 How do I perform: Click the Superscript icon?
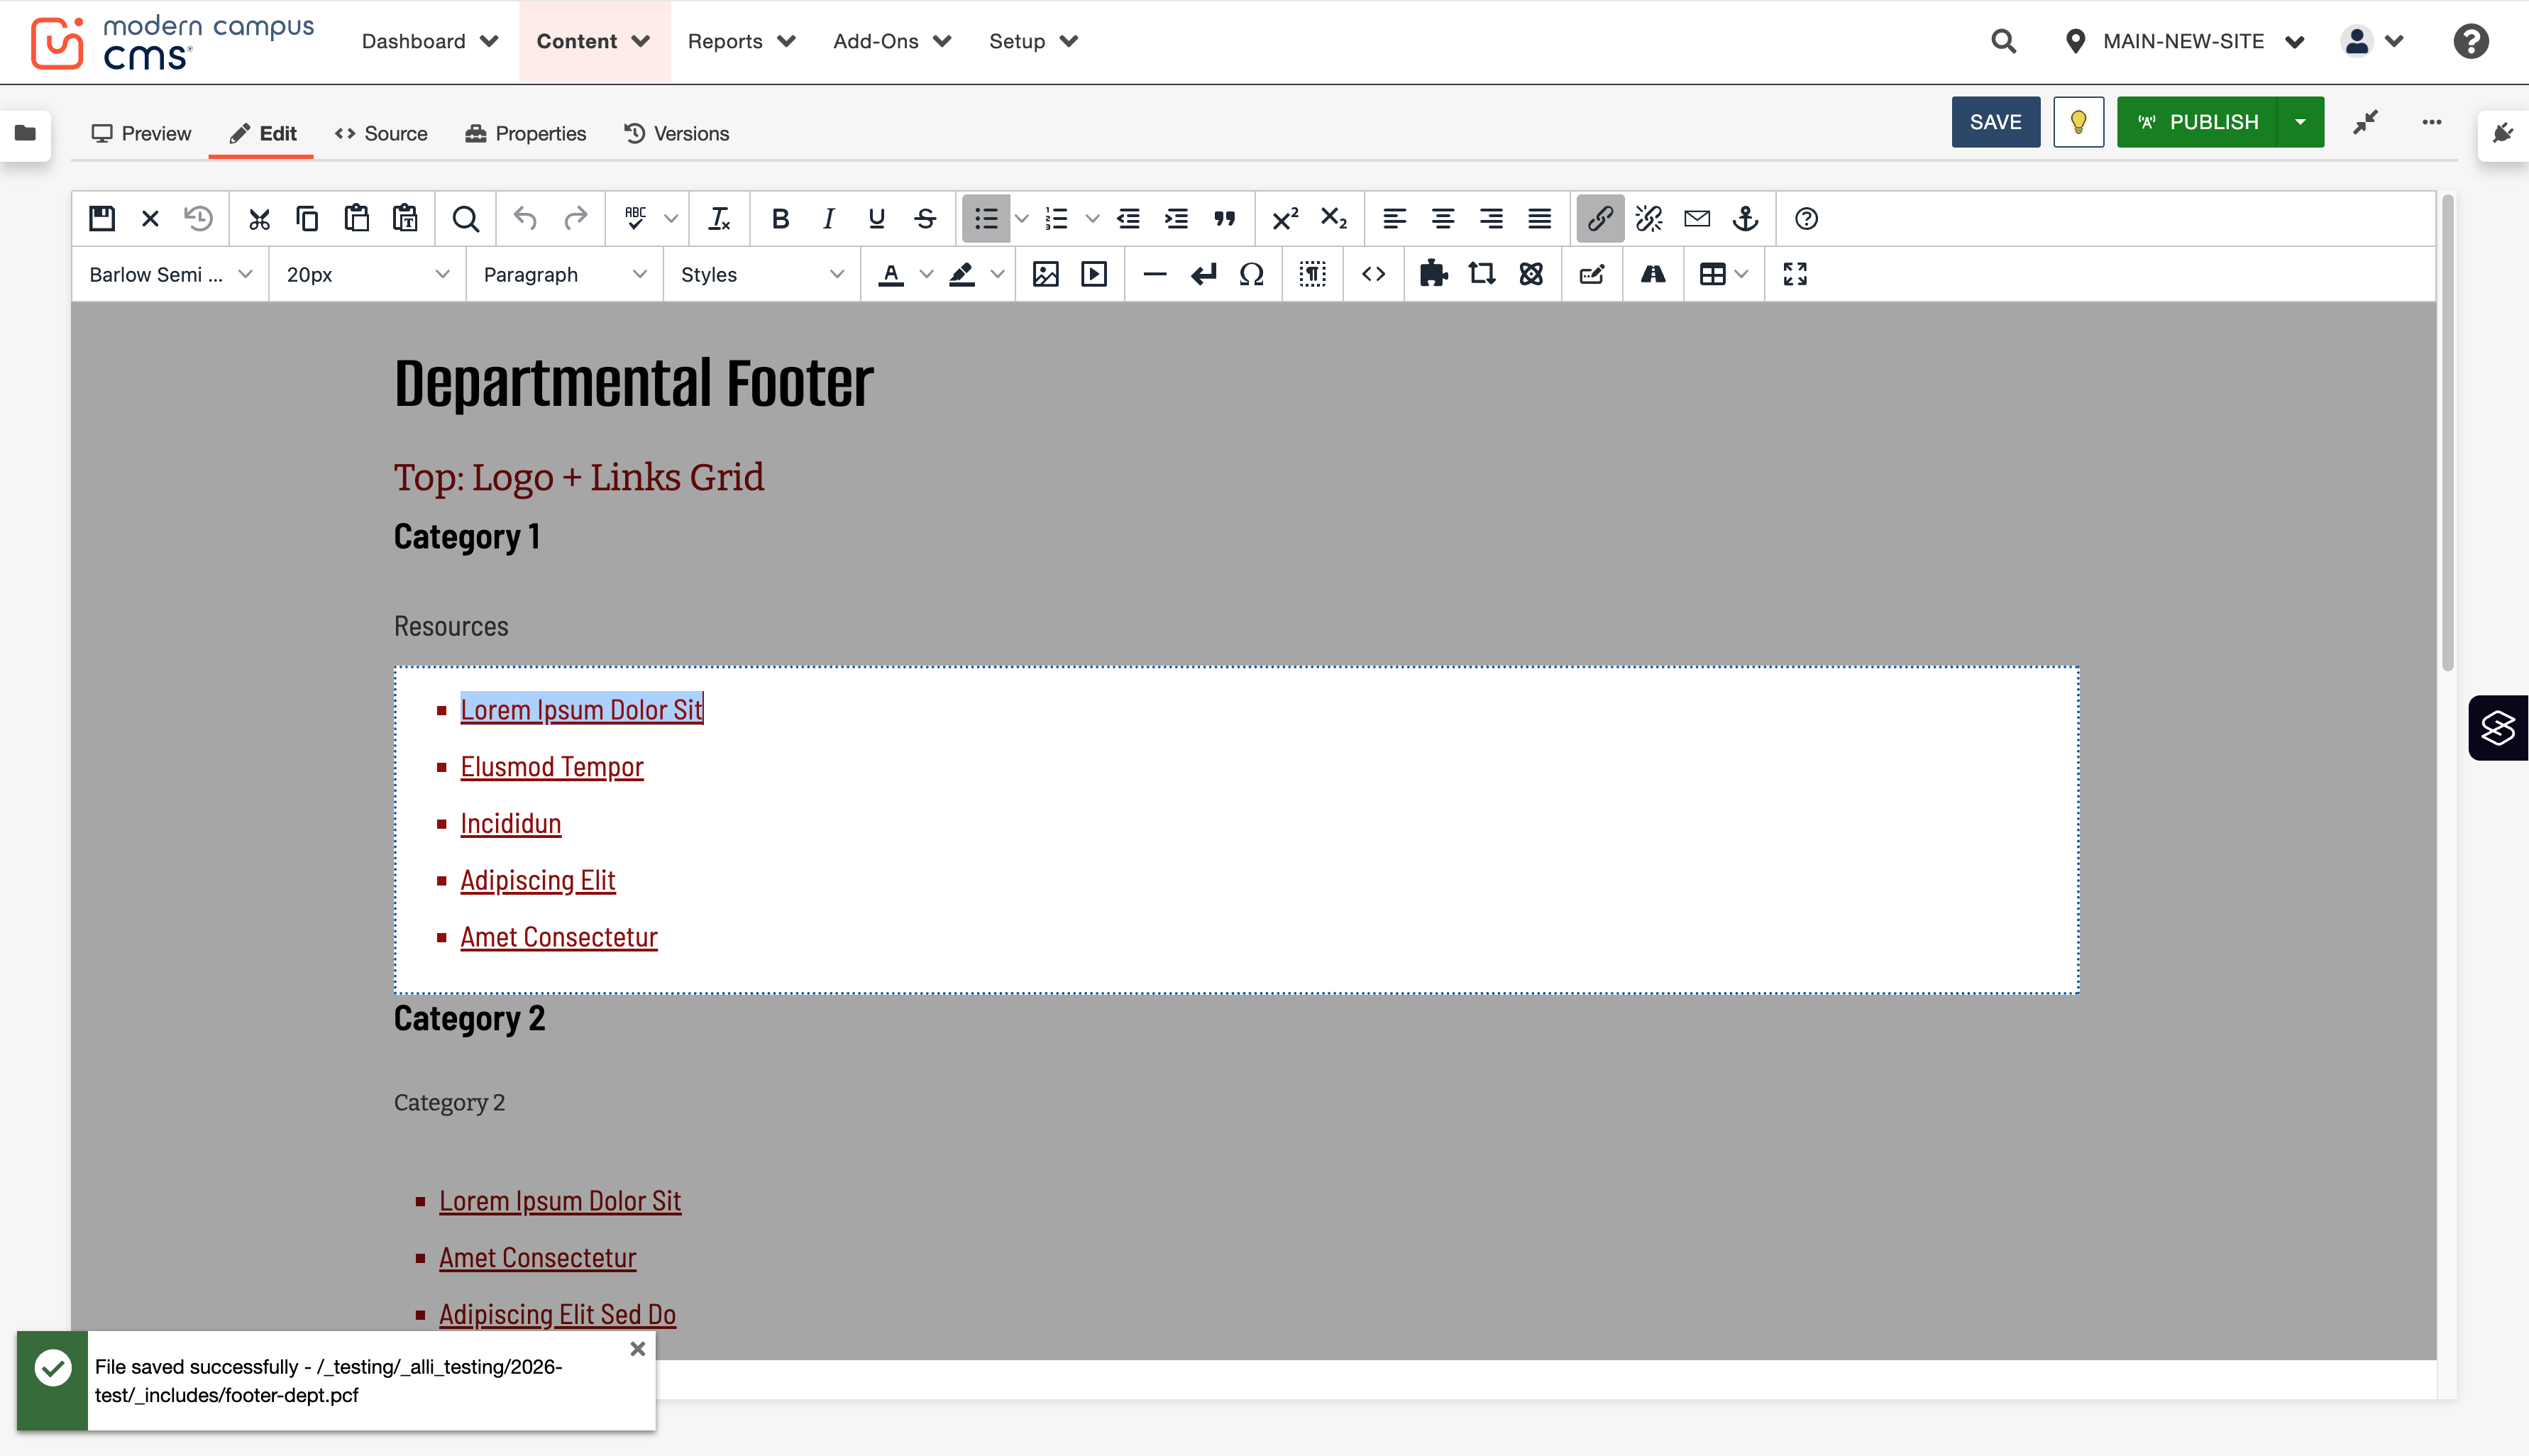[x=1285, y=218]
